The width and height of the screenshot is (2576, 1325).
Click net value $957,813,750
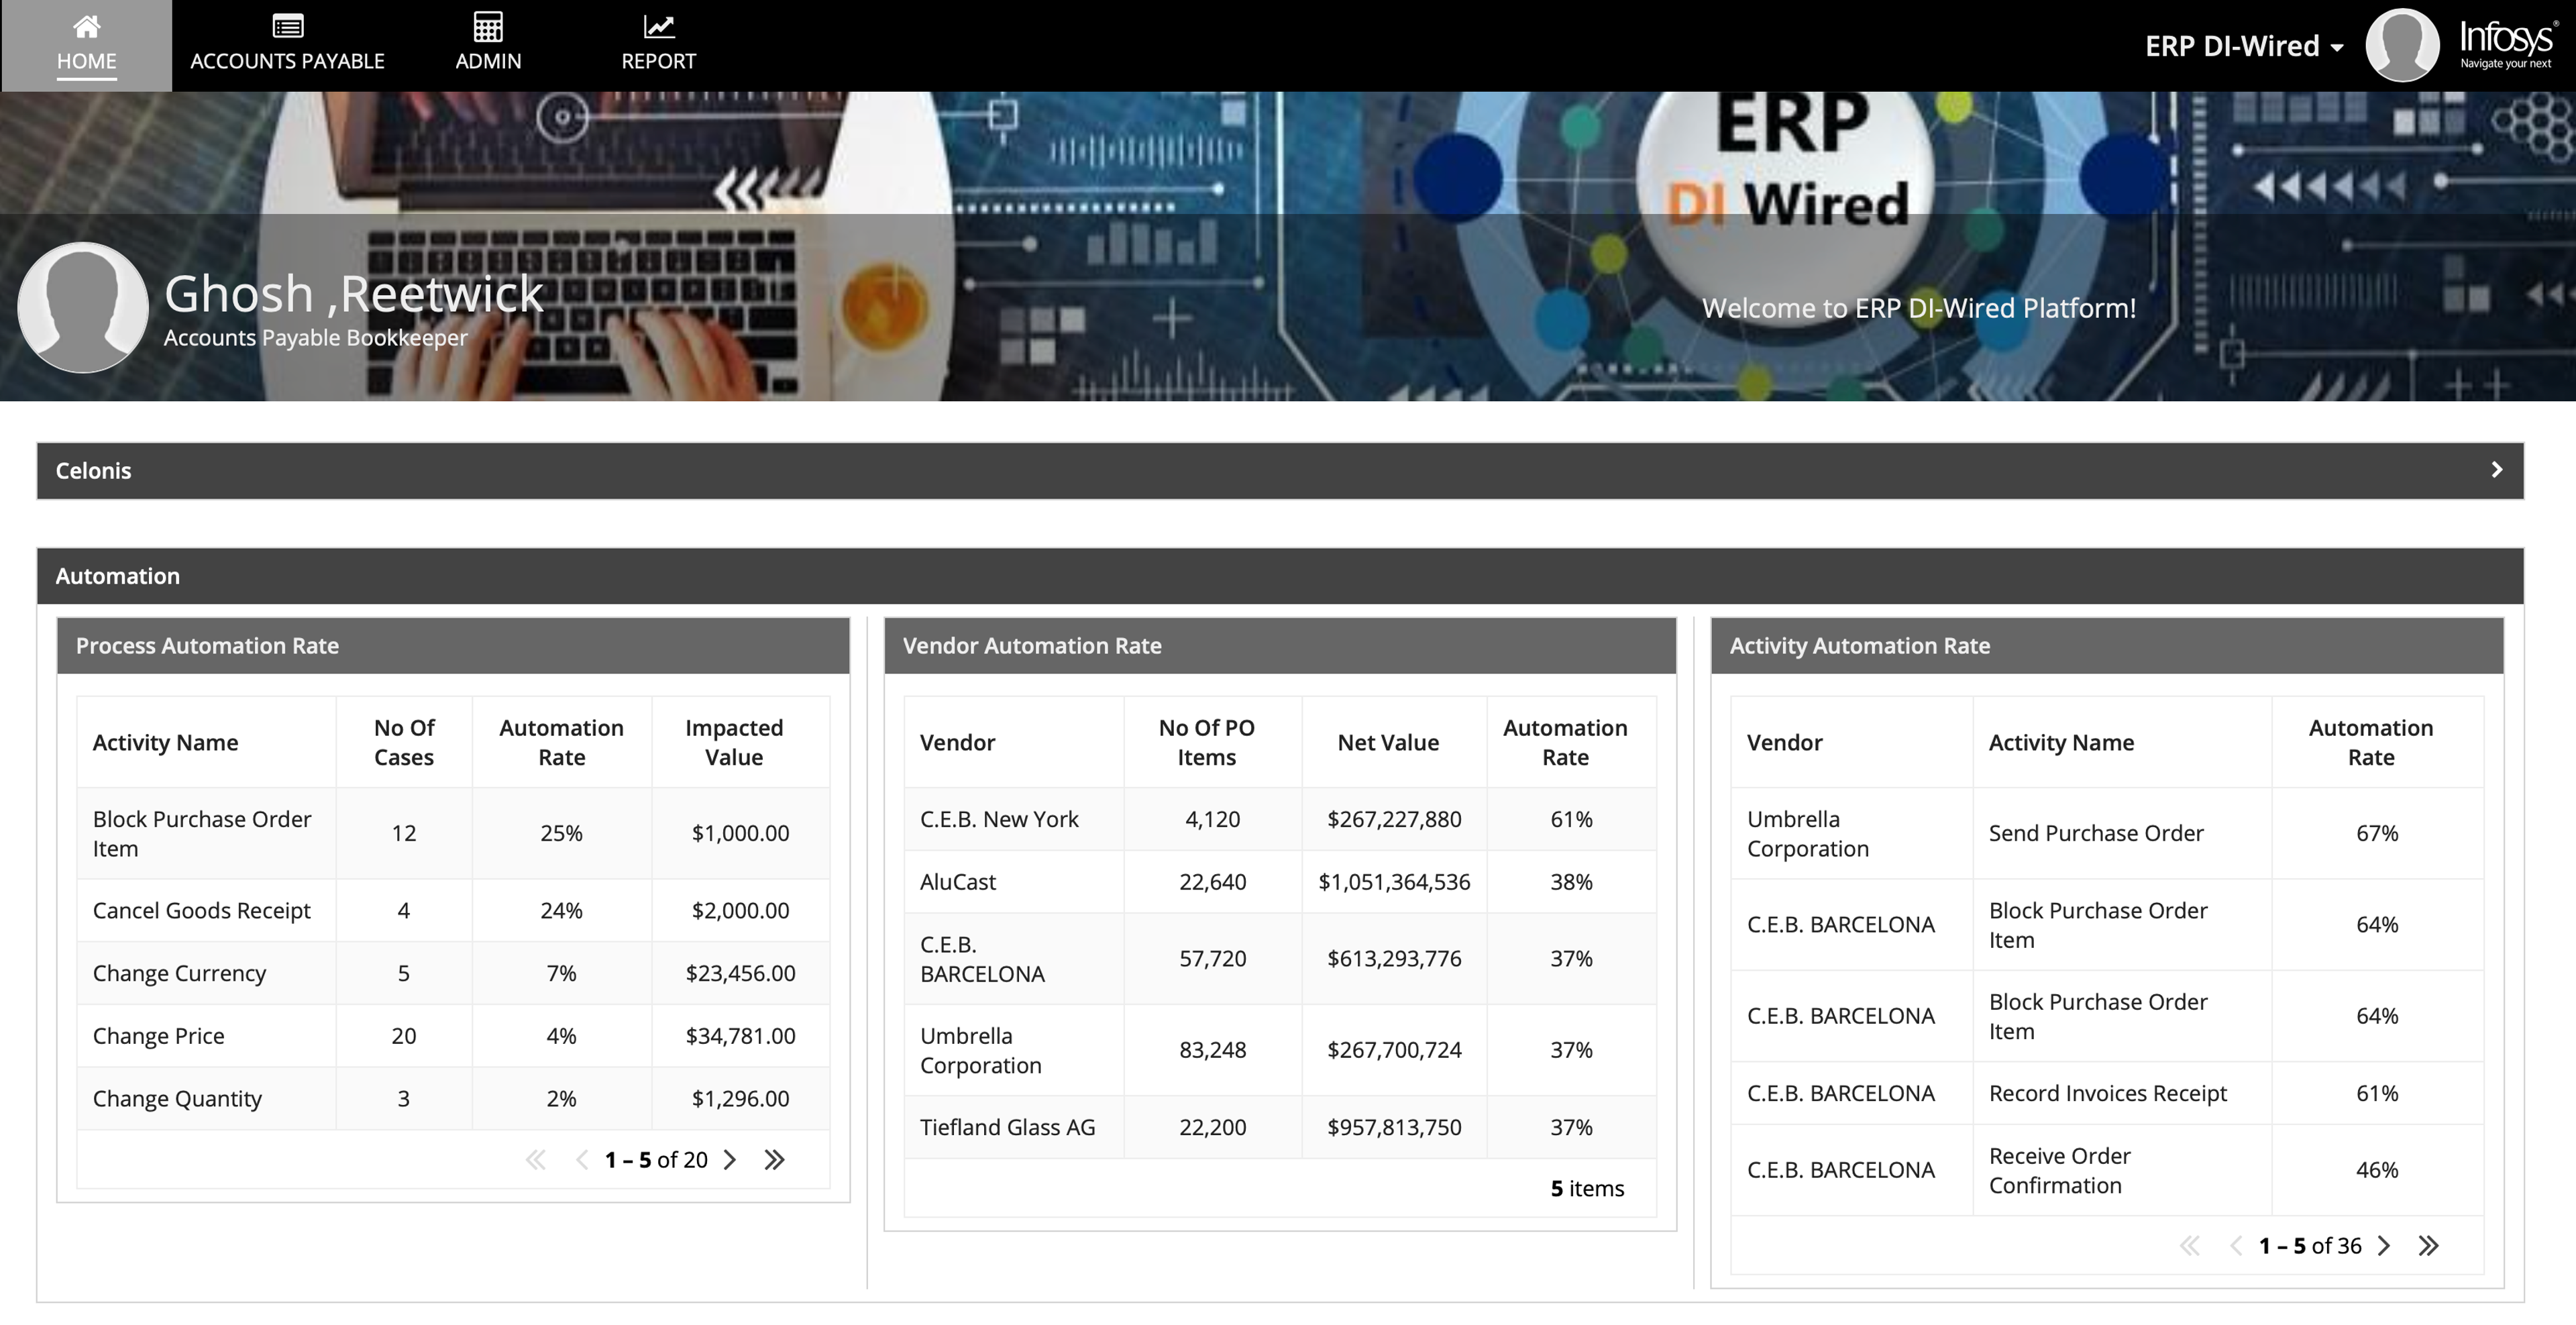[x=1394, y=1127]
